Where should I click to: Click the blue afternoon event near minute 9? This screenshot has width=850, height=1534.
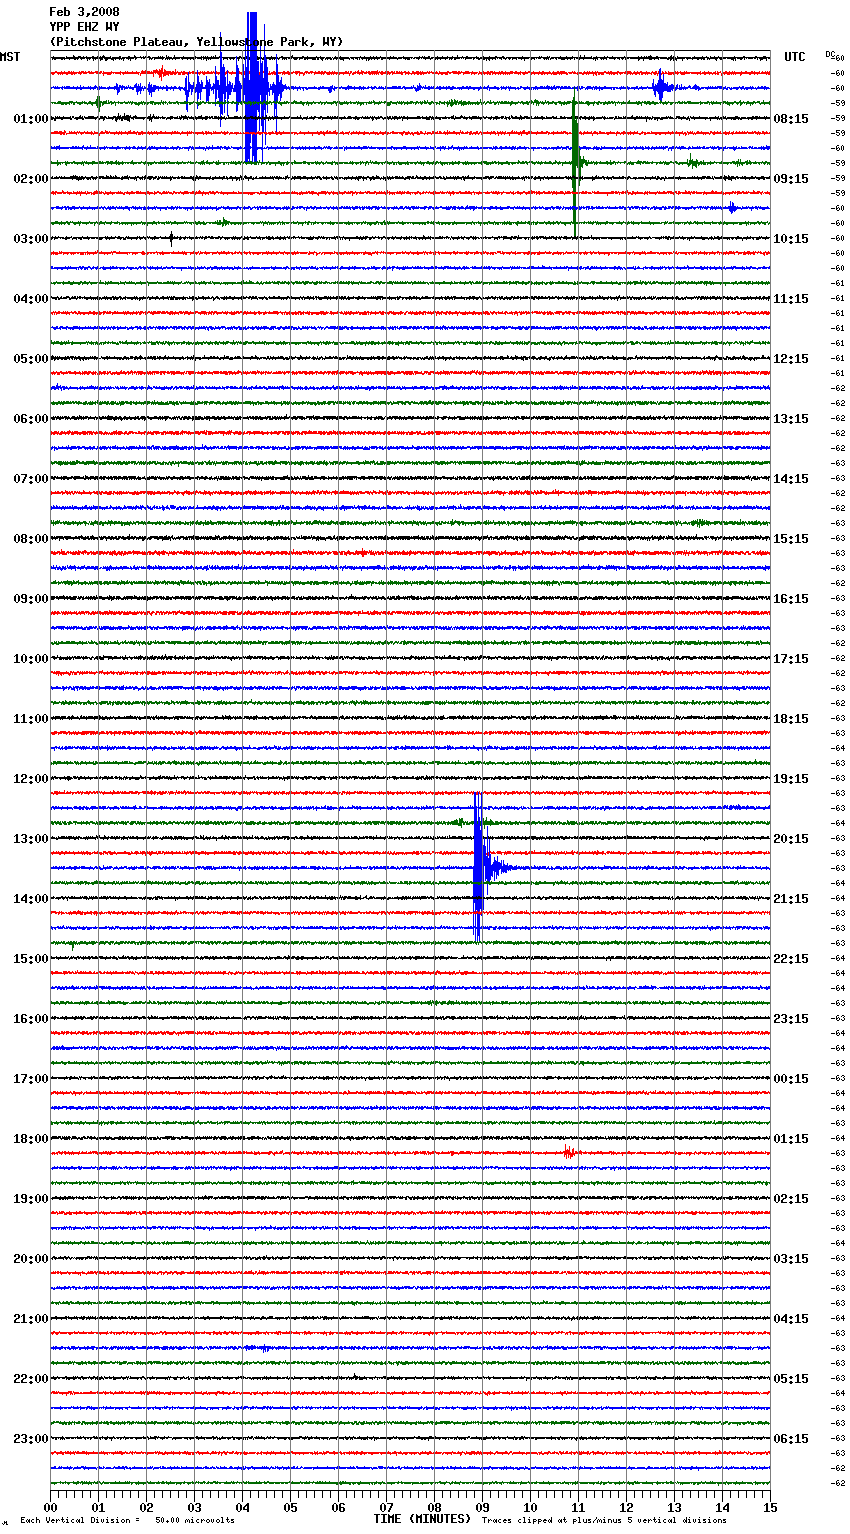point(480,867)
